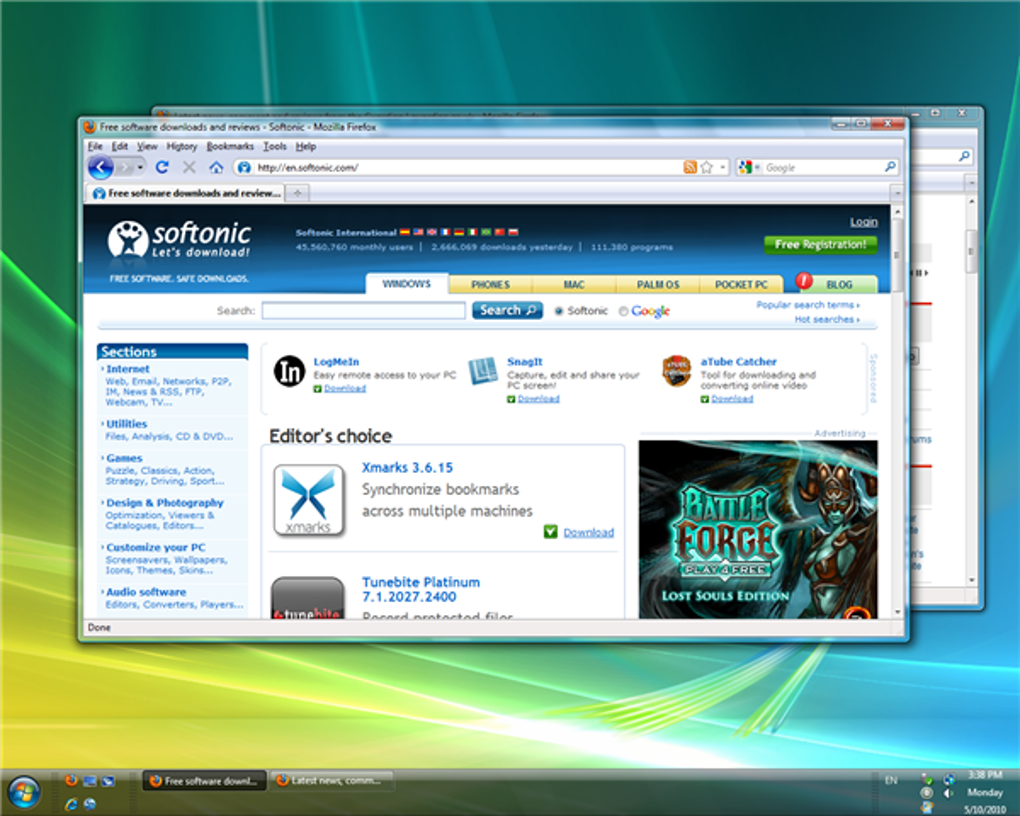Click the network globe tray icon
Screen dimensions: 1020x816
tap(949, 778)
